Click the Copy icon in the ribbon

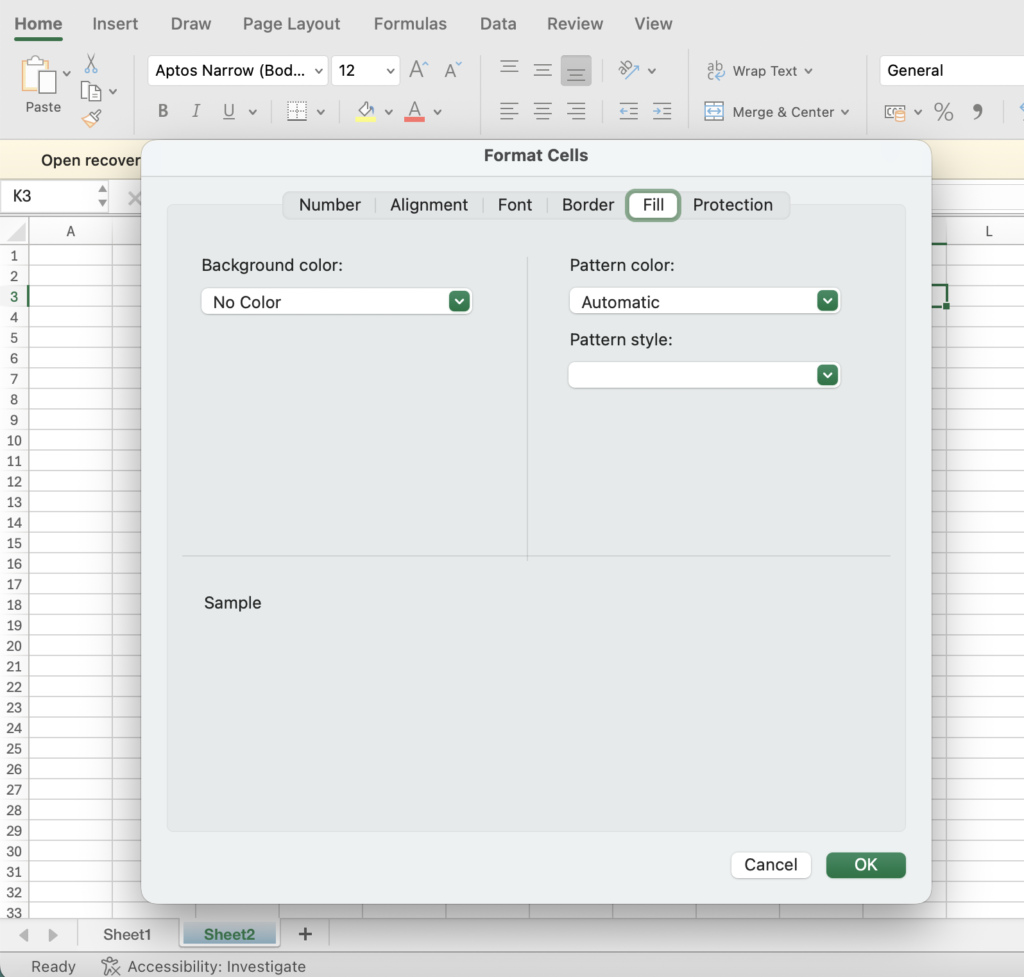point(91,90)
